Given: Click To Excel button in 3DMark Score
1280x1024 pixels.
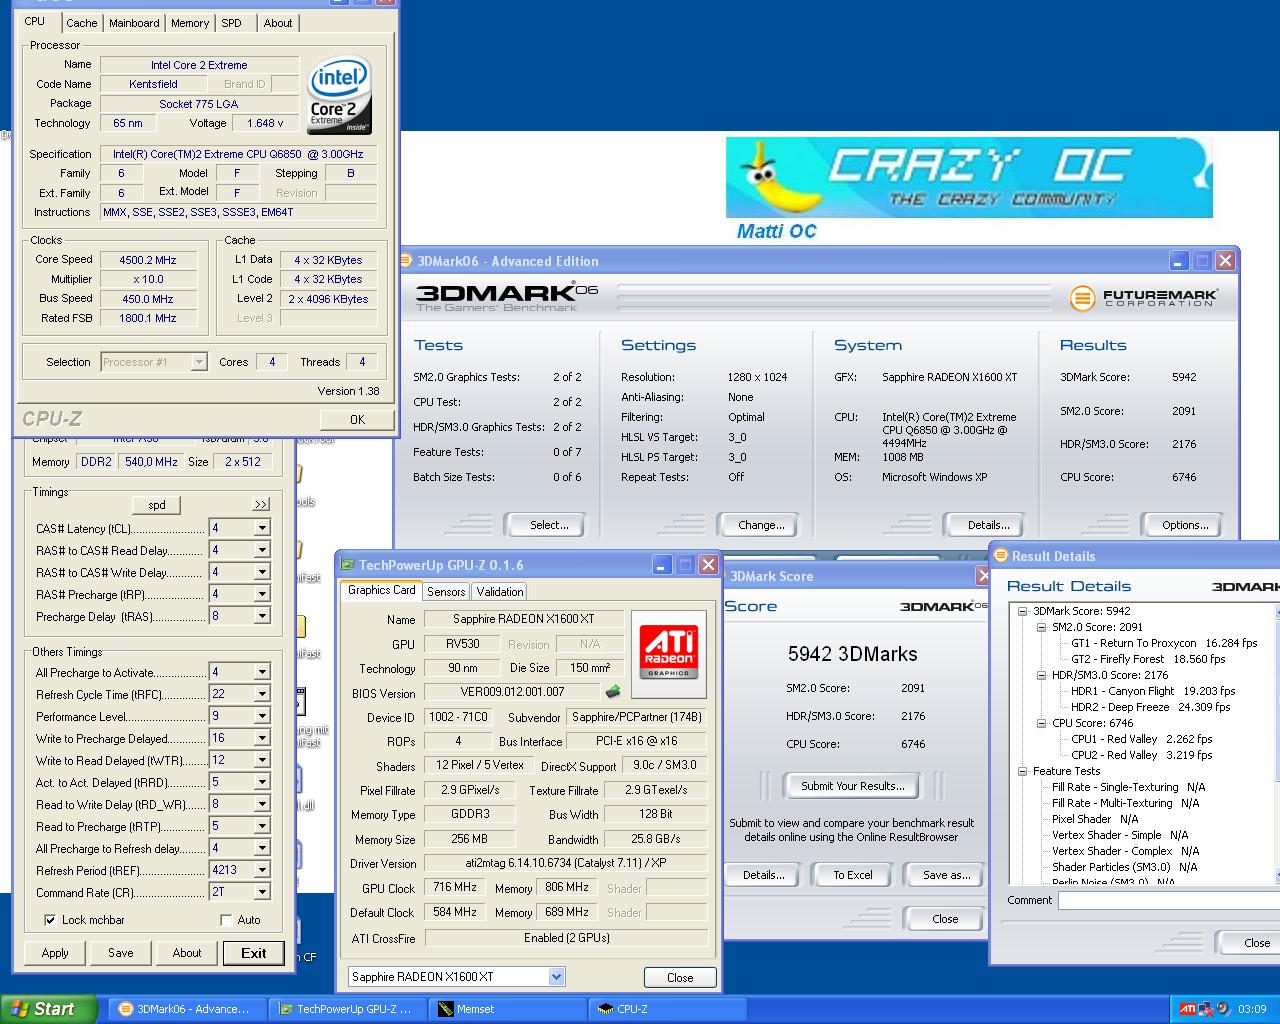Looking at the screenshot, I should [x=853, y=875].
